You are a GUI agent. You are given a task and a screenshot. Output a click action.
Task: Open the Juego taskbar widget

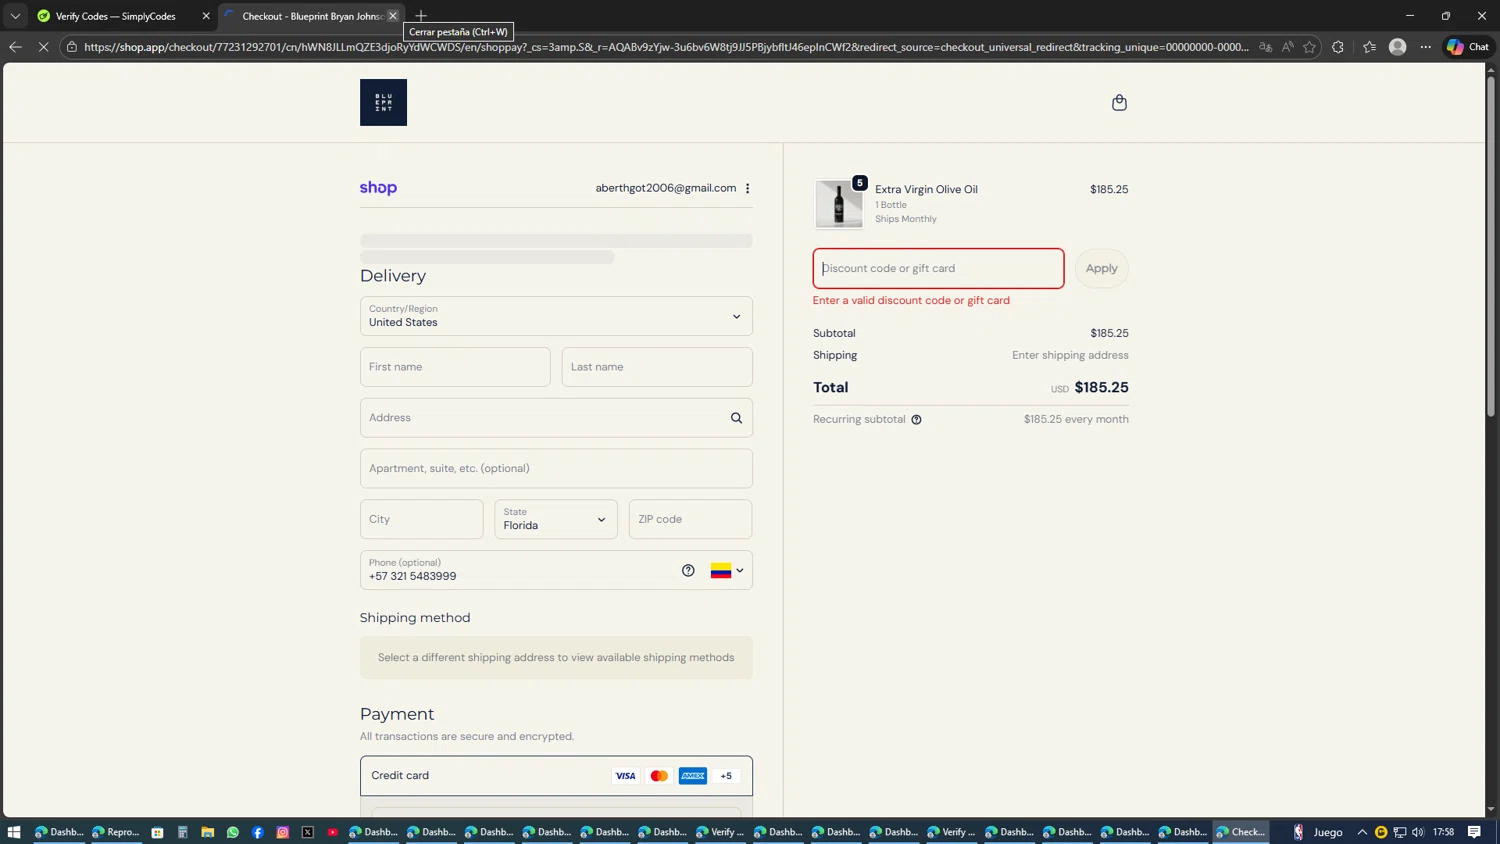click(x=1318, y=832)
